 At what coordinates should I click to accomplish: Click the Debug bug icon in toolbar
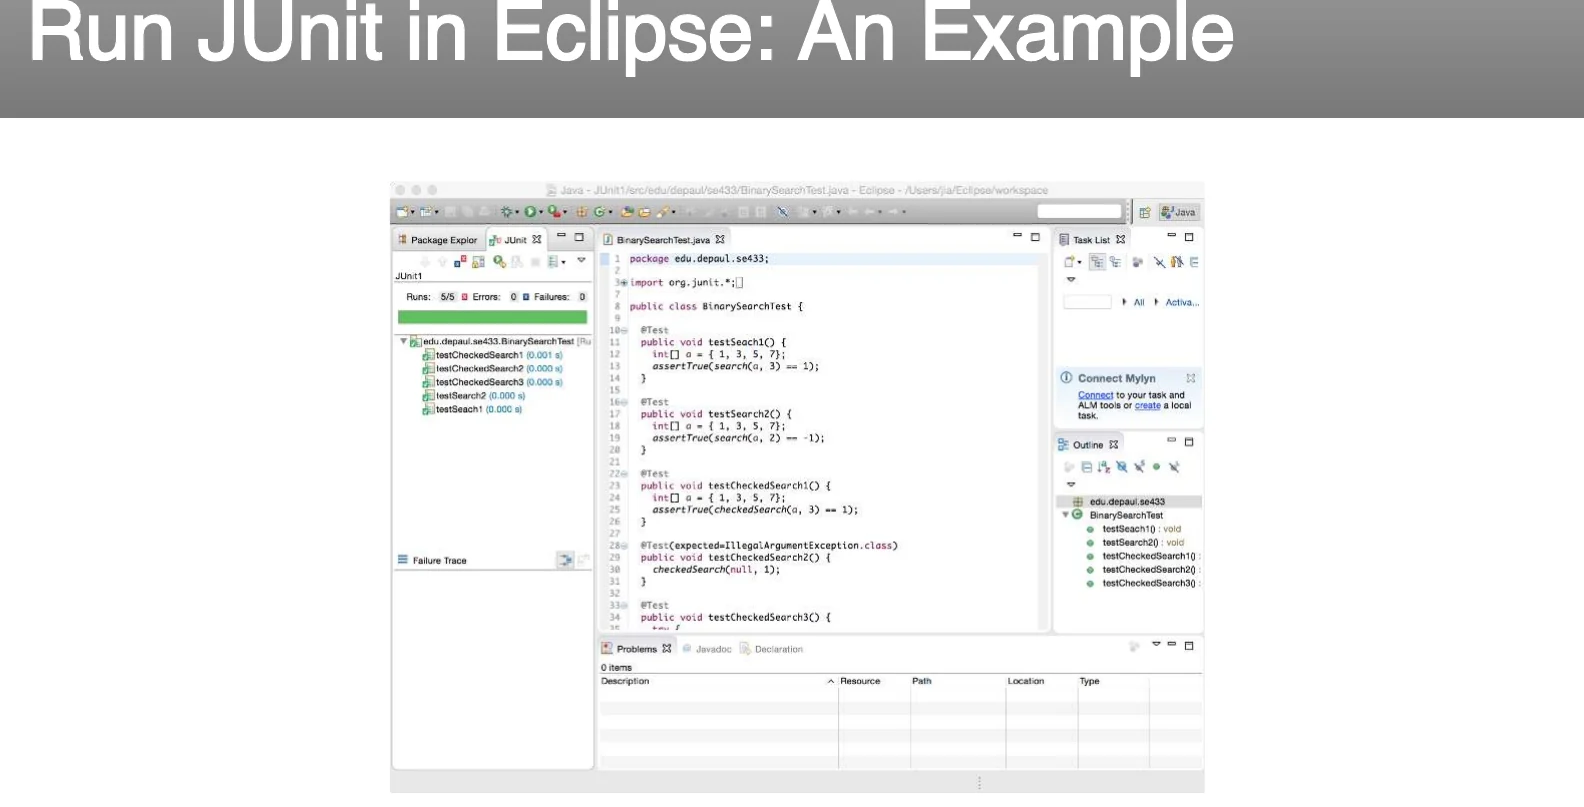(506, 212)
